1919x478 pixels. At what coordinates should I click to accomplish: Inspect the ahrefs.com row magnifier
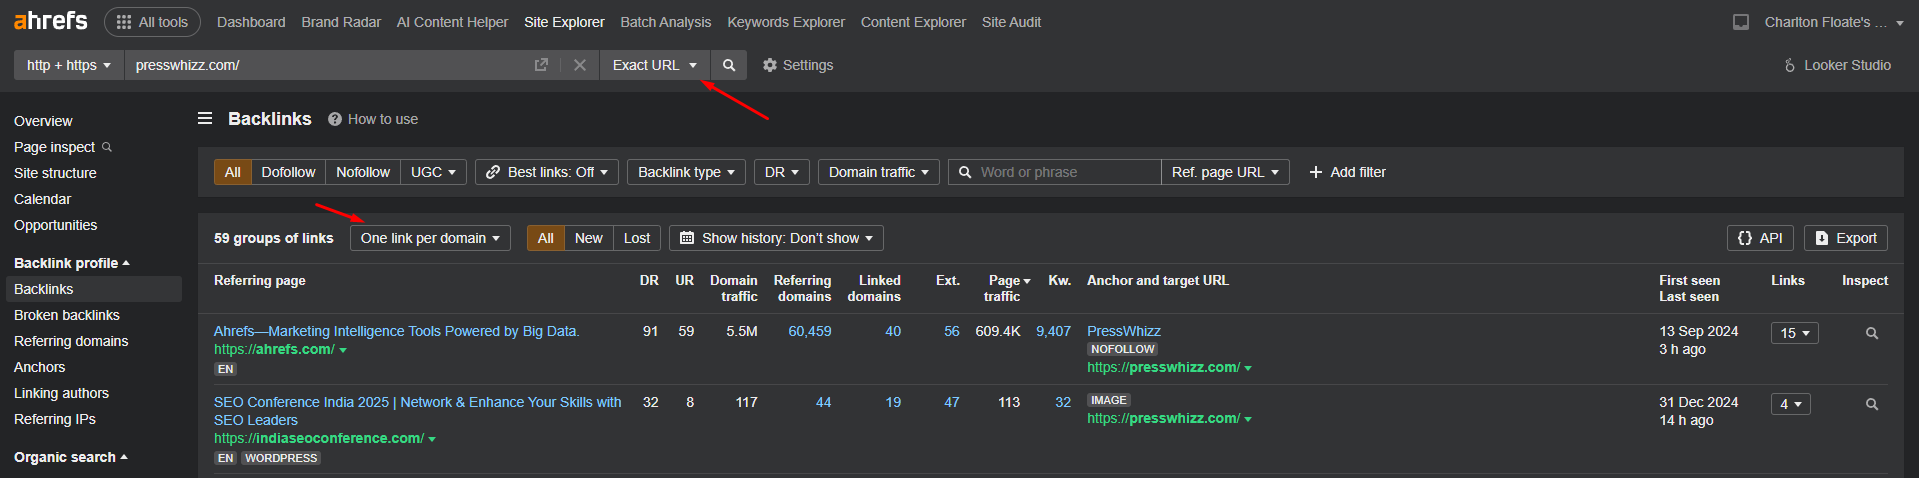(x=1872, y=334)
